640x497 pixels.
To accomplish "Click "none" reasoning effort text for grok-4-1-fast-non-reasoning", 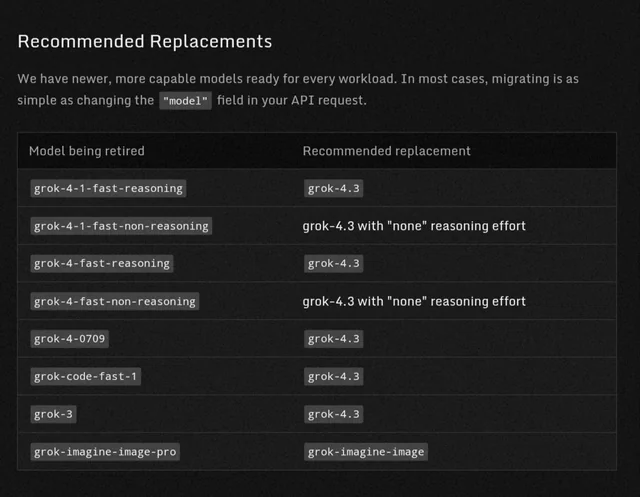I will pos(456,226).
